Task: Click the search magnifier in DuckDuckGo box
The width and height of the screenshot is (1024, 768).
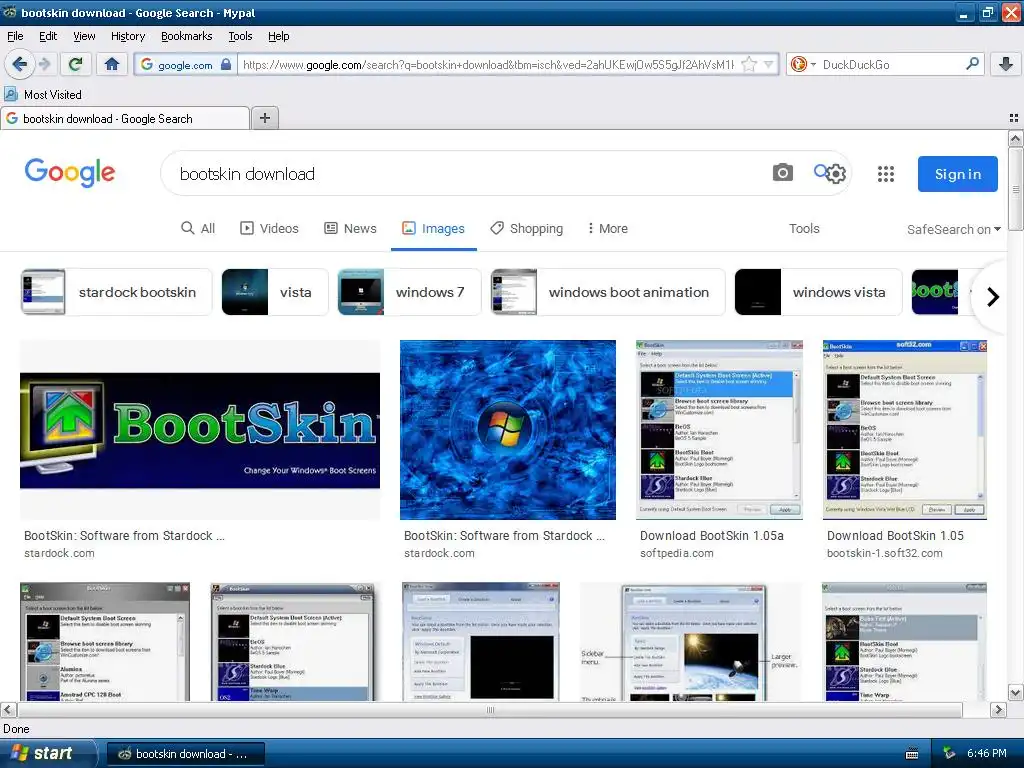Action: pos(972,64)
